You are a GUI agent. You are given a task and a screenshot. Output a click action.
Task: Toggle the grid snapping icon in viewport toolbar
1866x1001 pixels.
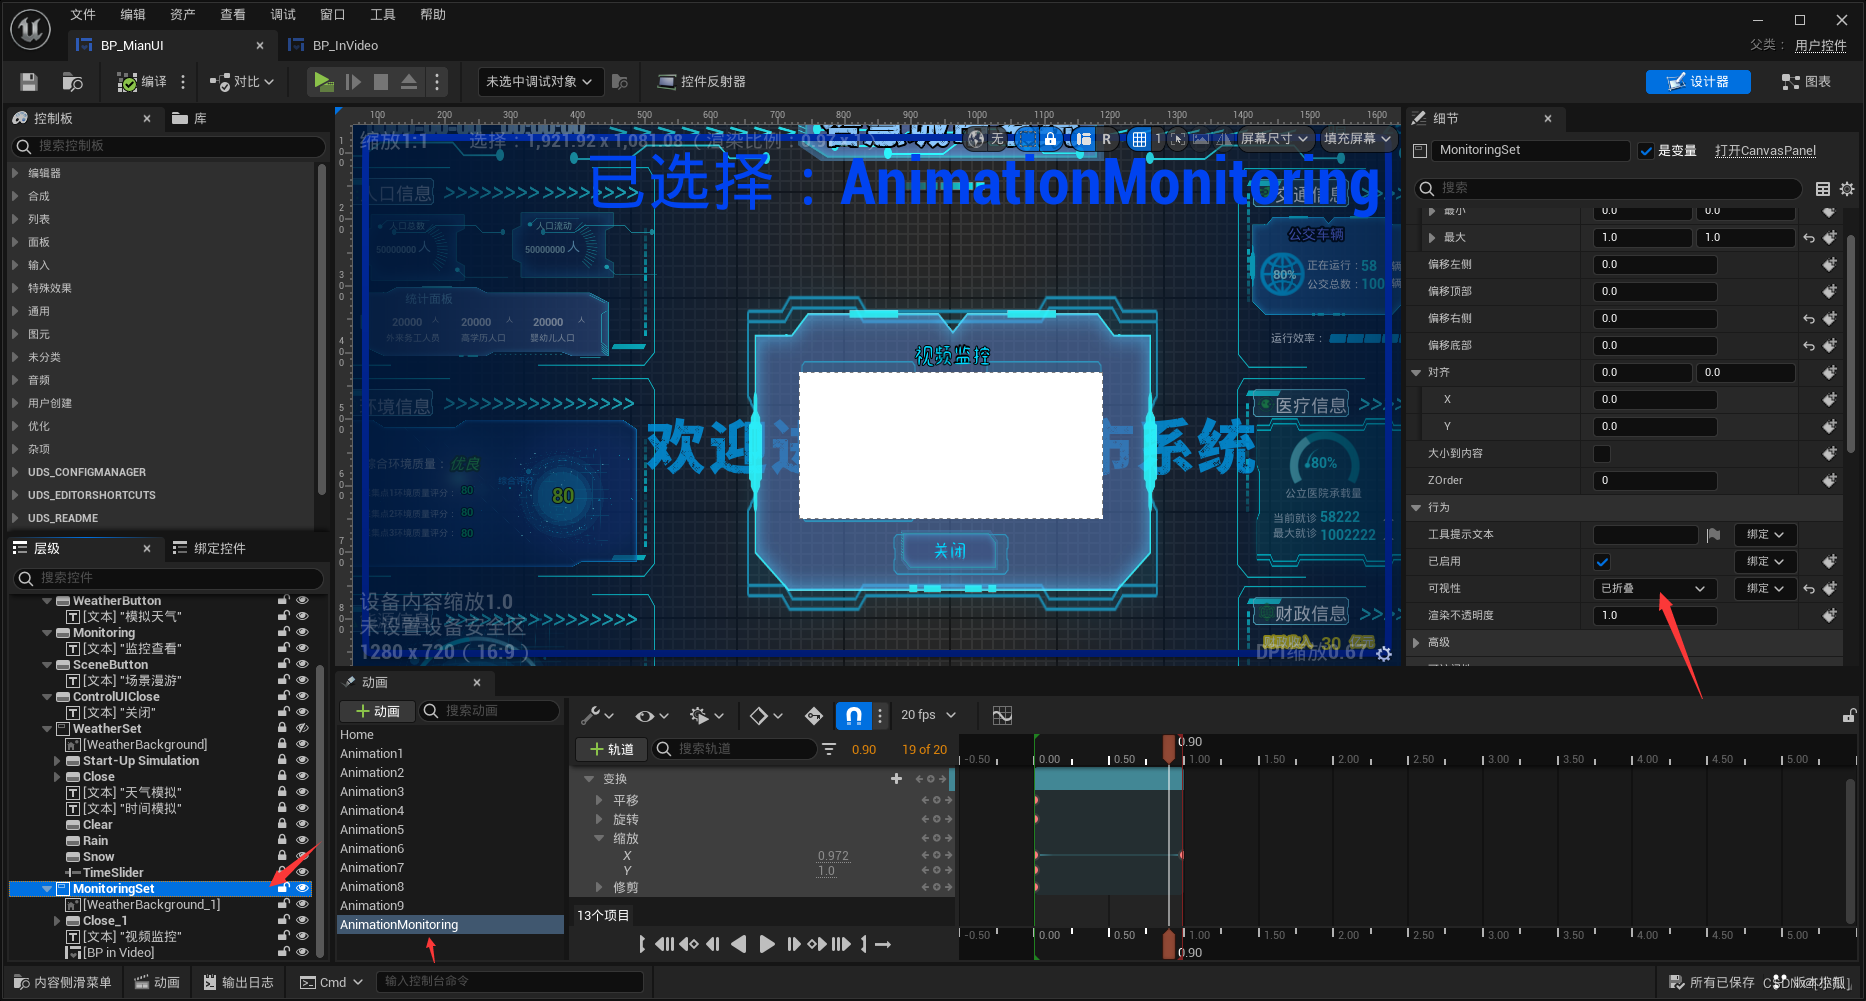[1139, 139]
